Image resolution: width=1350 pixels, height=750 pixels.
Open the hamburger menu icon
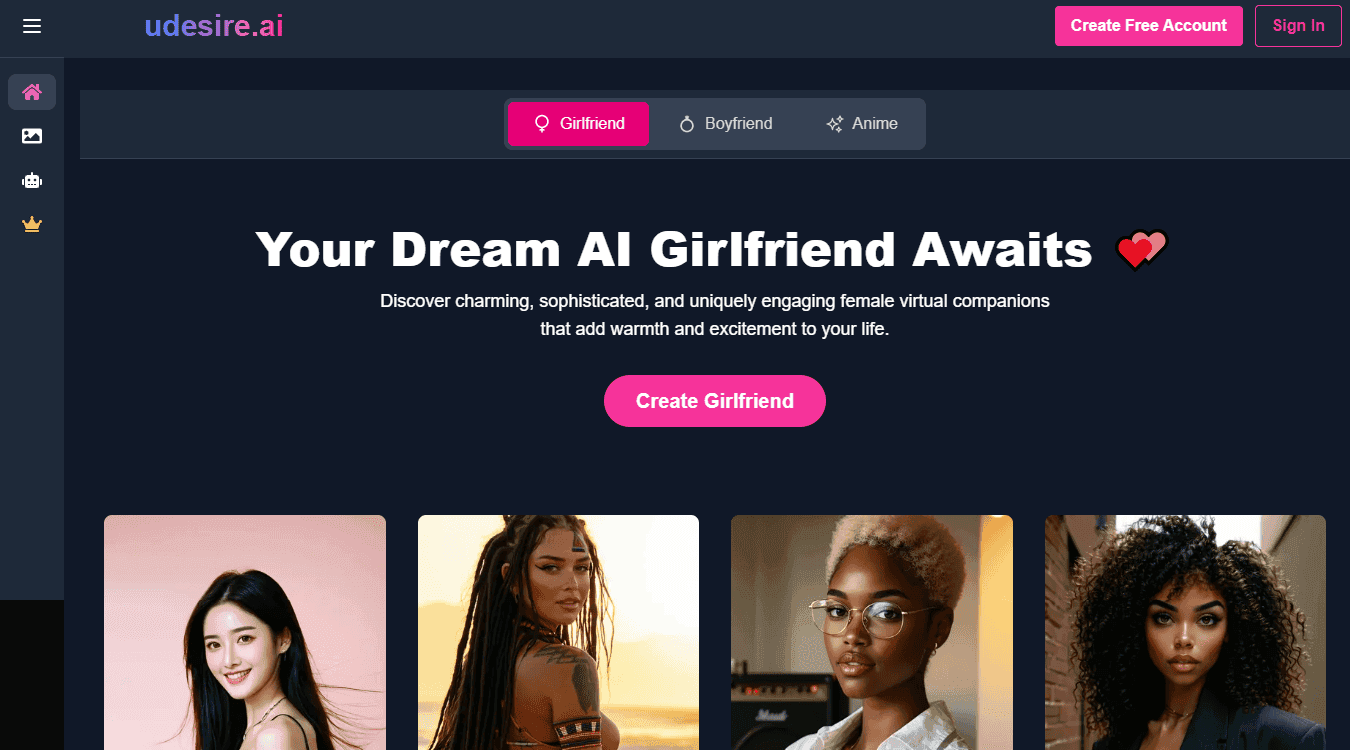32,26
